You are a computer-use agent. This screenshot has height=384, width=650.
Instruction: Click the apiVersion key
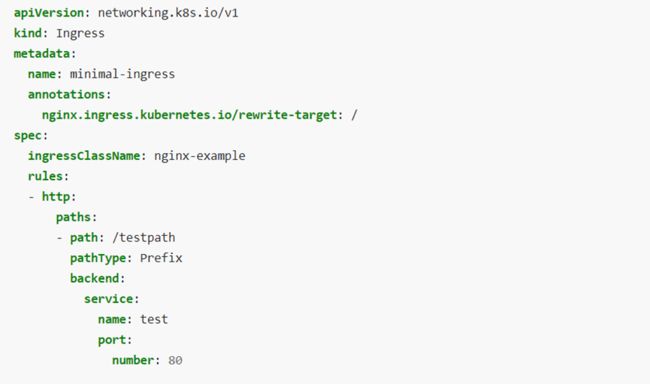(x=49, y=13)
